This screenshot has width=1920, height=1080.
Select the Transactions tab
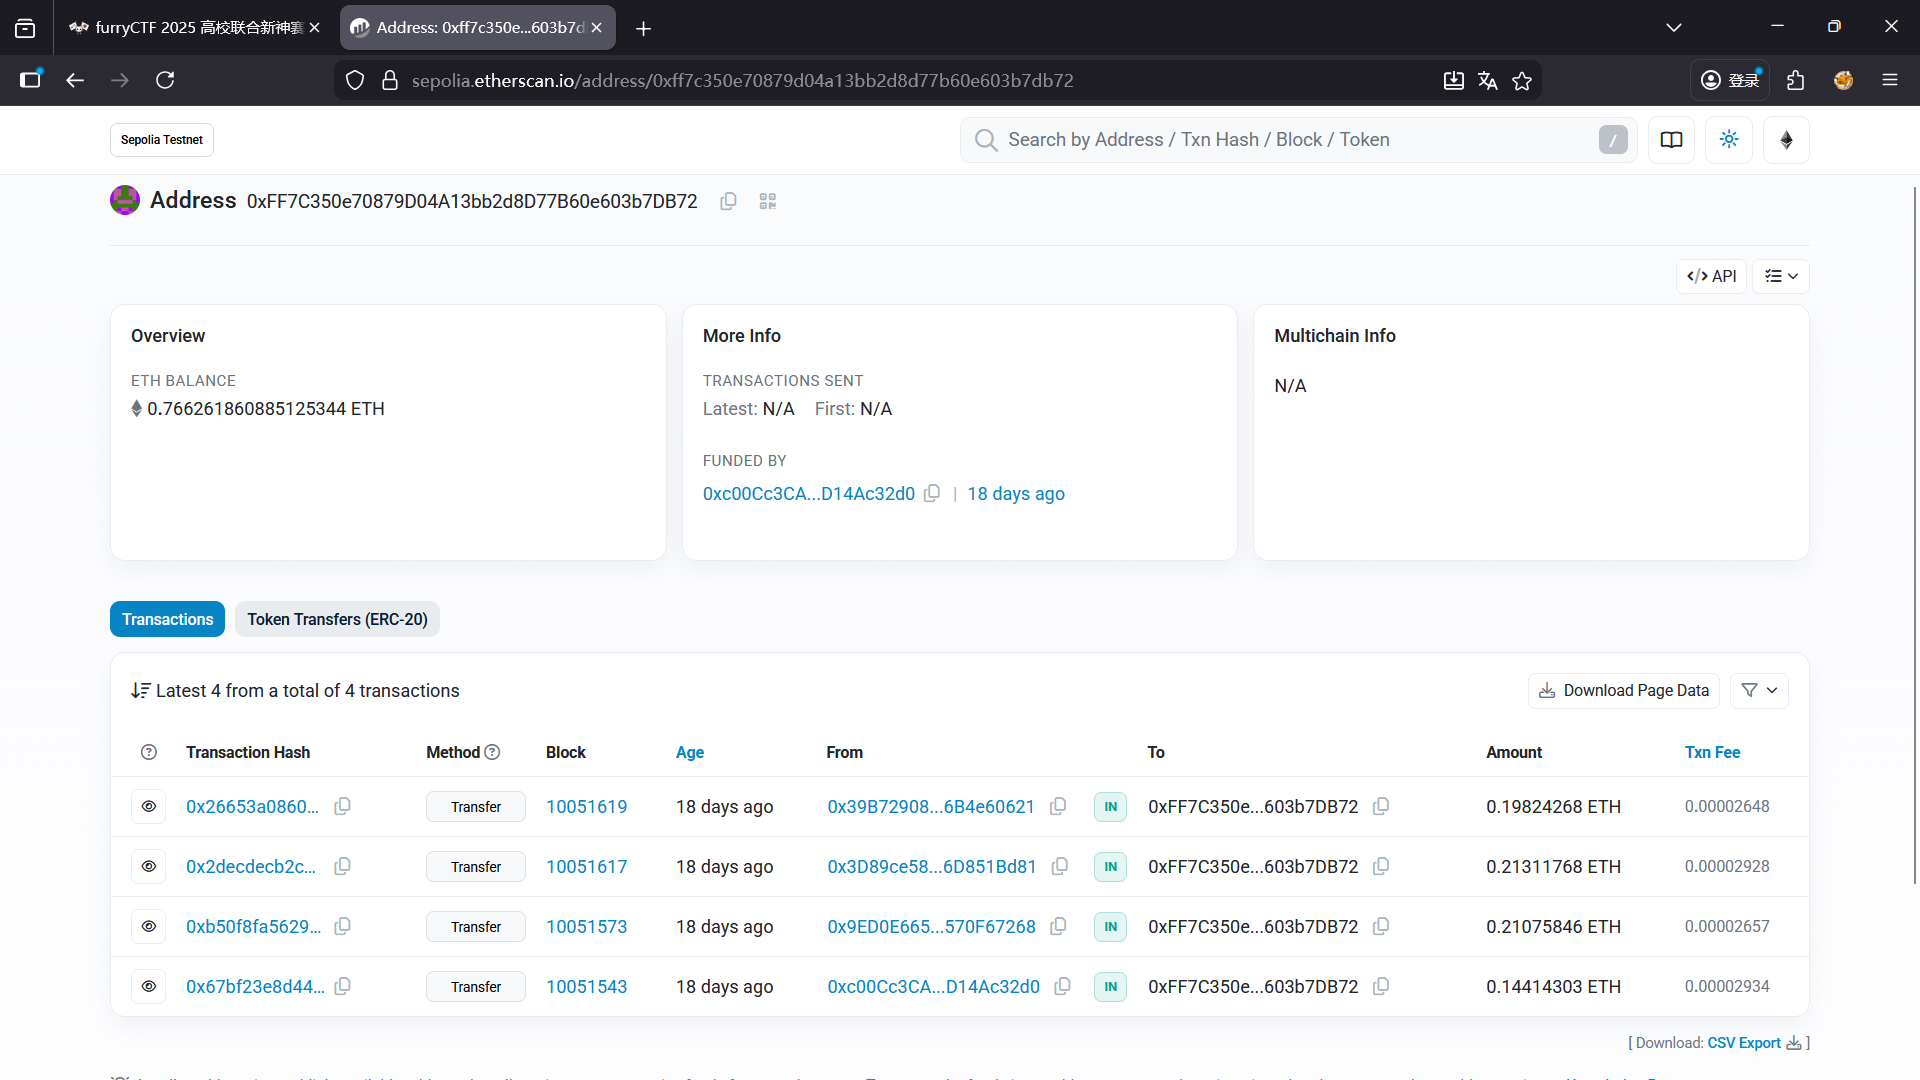click(167, 619)
